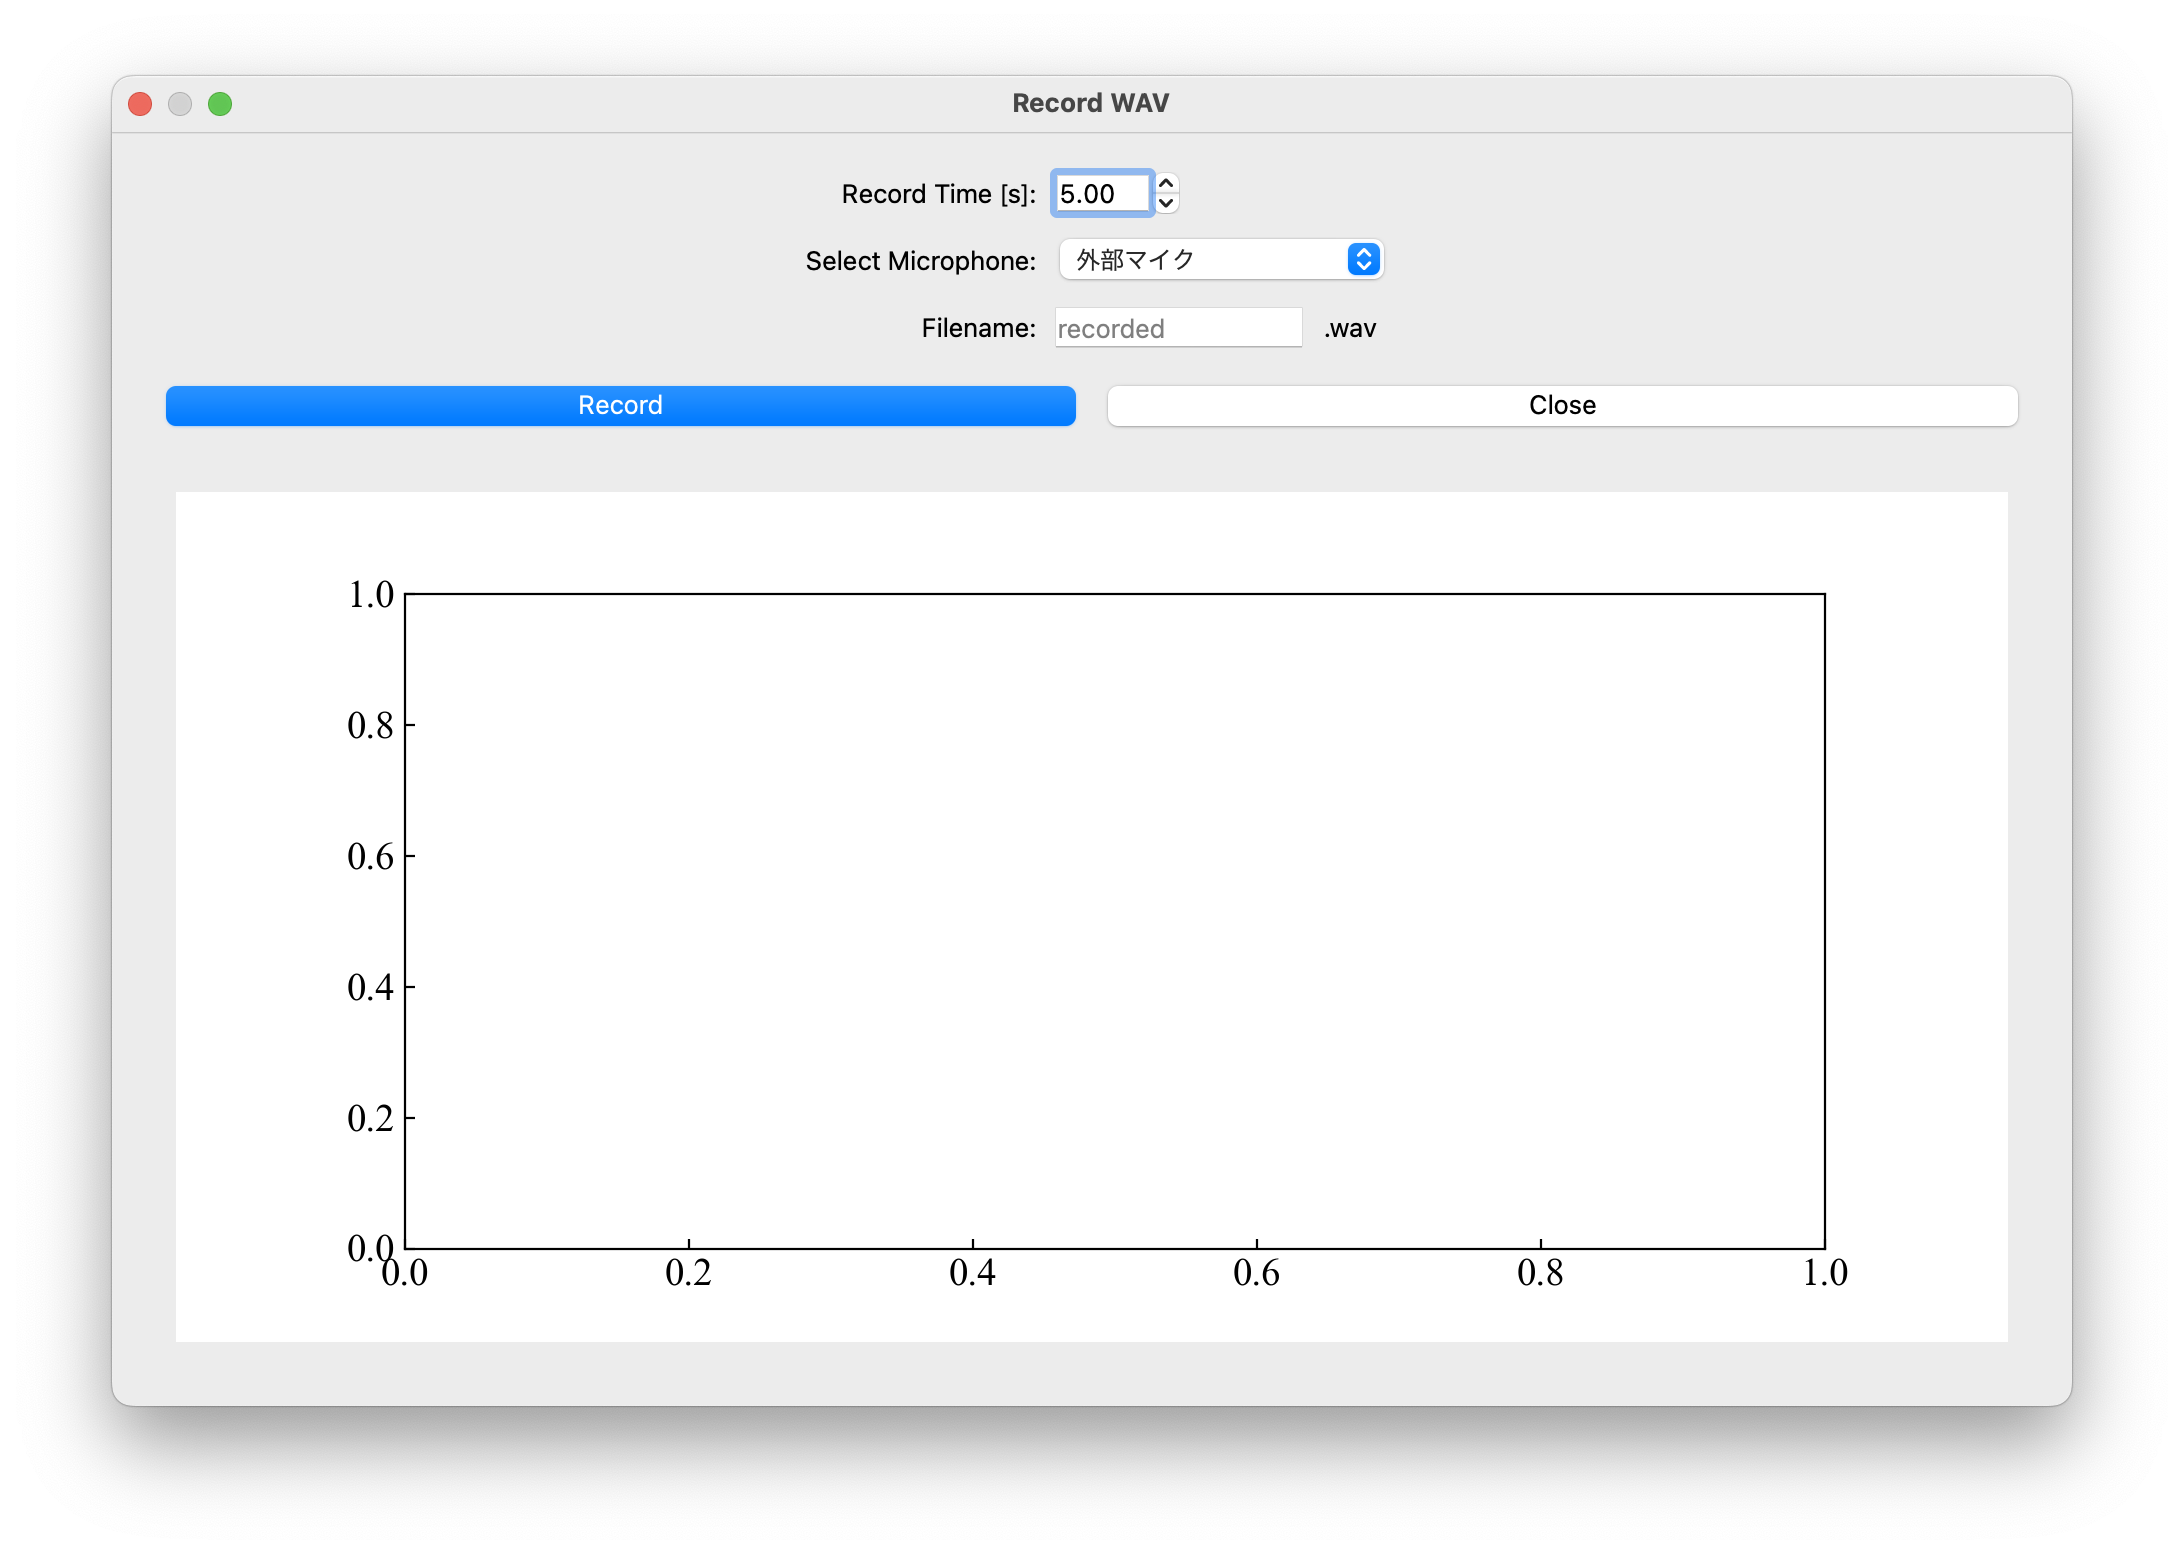Decrease record time with down arrow
The height and width of the screenshot is (1554, 2184).
tap(1166, 203)
